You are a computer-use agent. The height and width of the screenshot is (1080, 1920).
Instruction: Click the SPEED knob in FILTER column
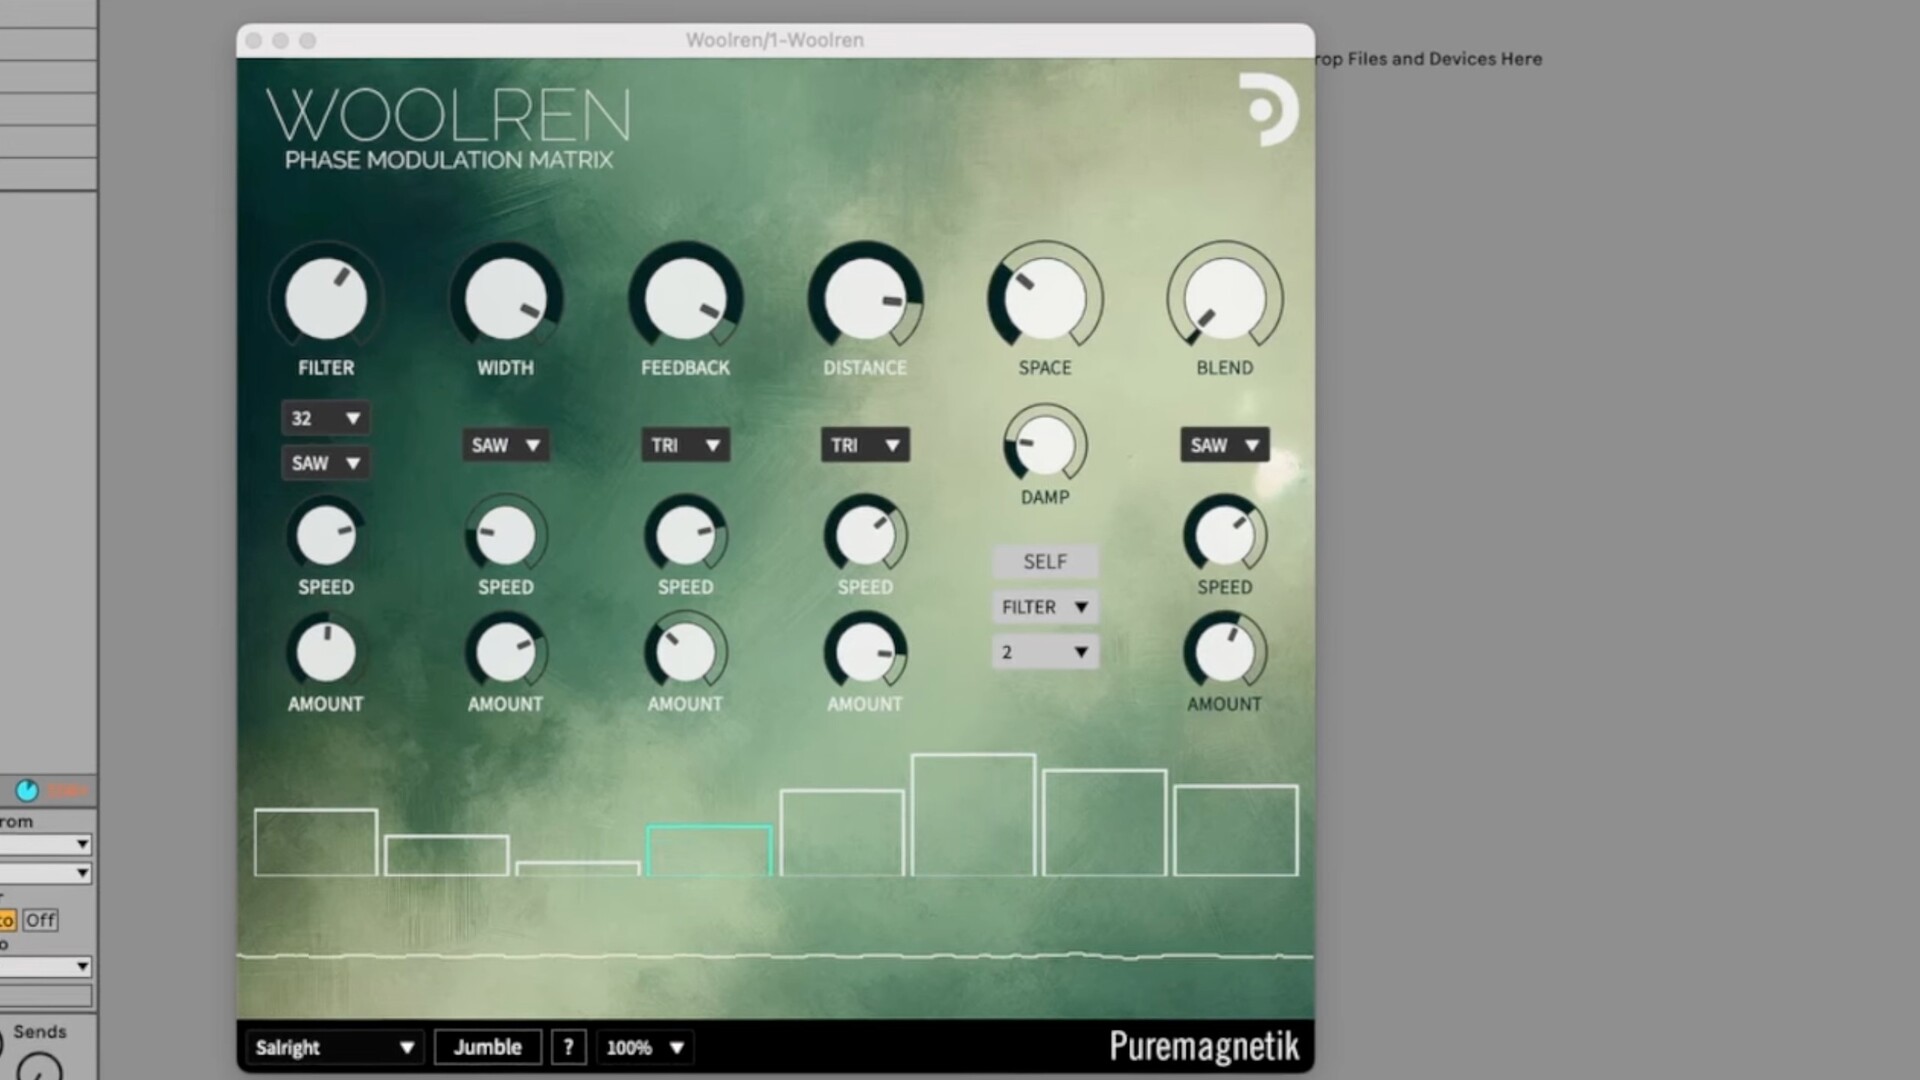[326, 535]
